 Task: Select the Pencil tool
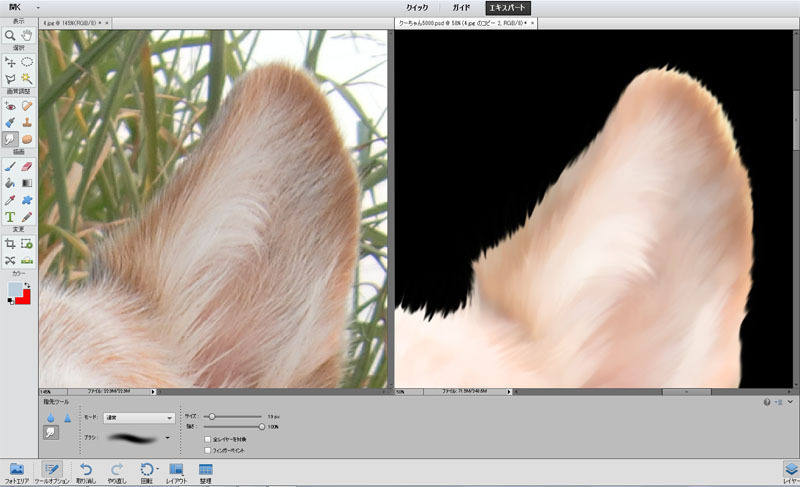(x=27, y=217)
